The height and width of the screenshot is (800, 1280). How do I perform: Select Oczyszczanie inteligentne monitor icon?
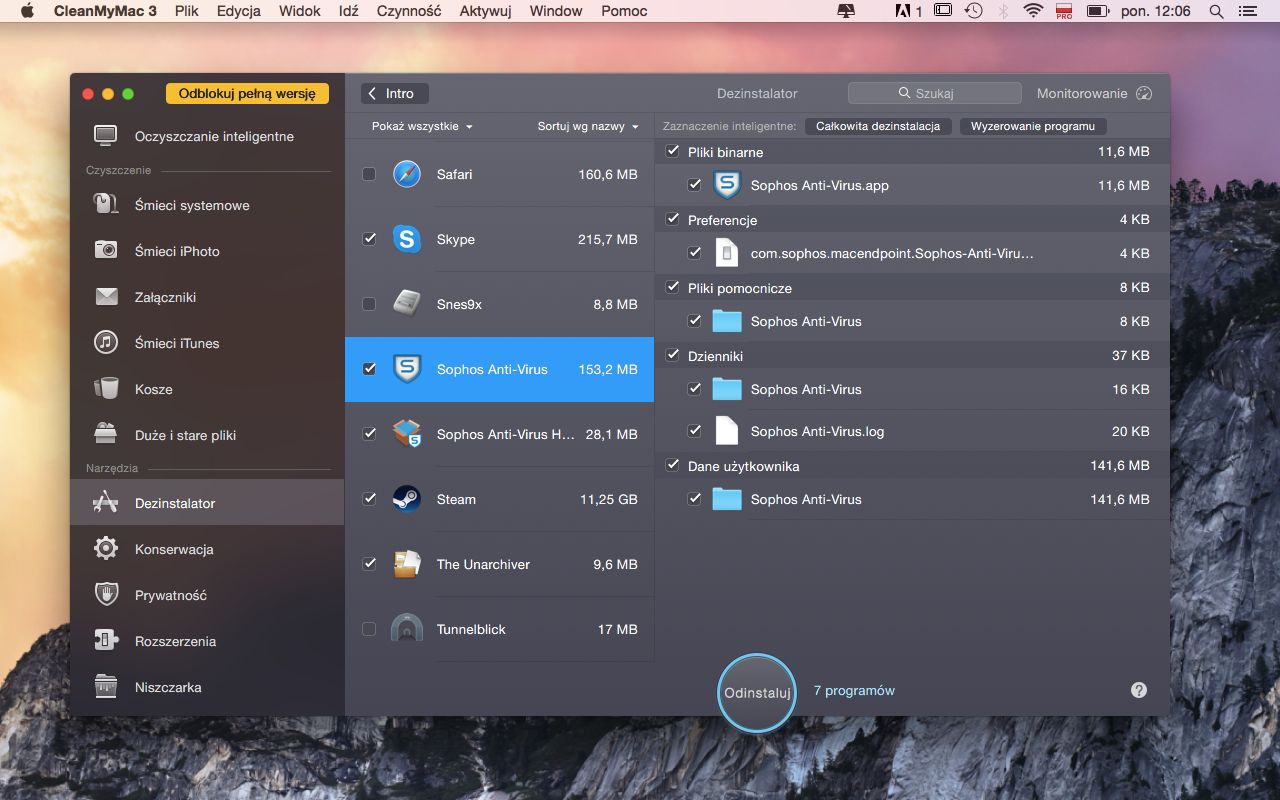[x=106, y=136]
